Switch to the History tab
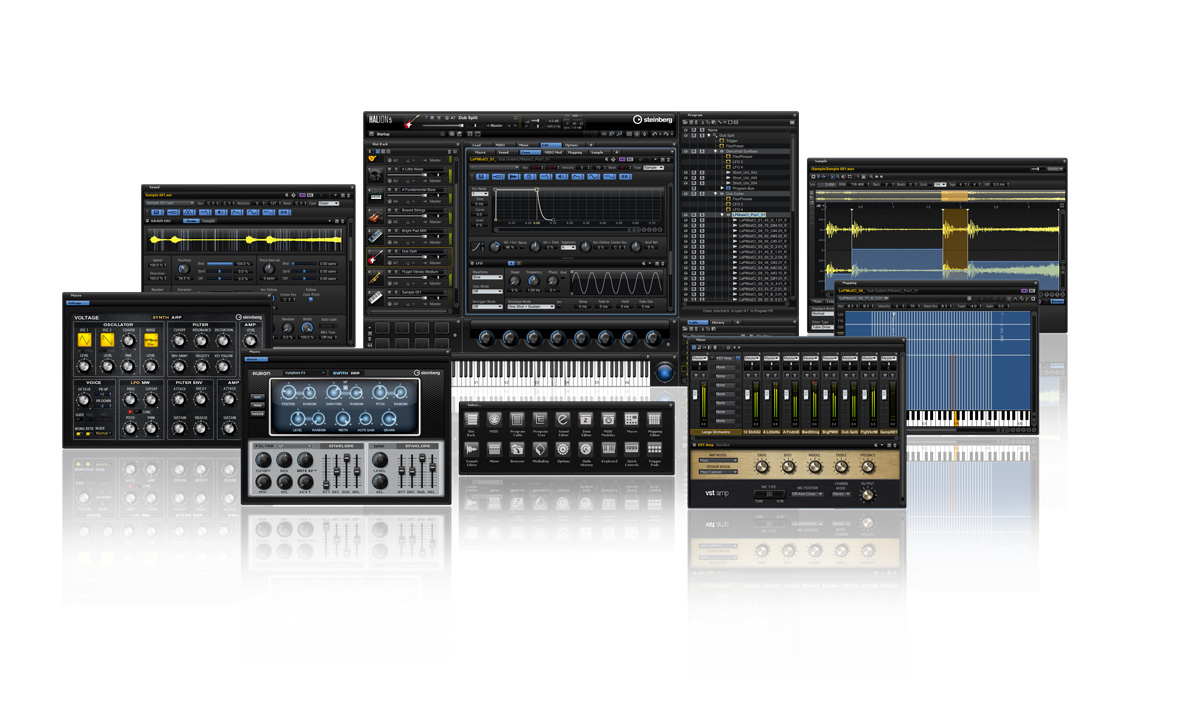The width and height of the screenshot is (1200, 702). (718, 322)
